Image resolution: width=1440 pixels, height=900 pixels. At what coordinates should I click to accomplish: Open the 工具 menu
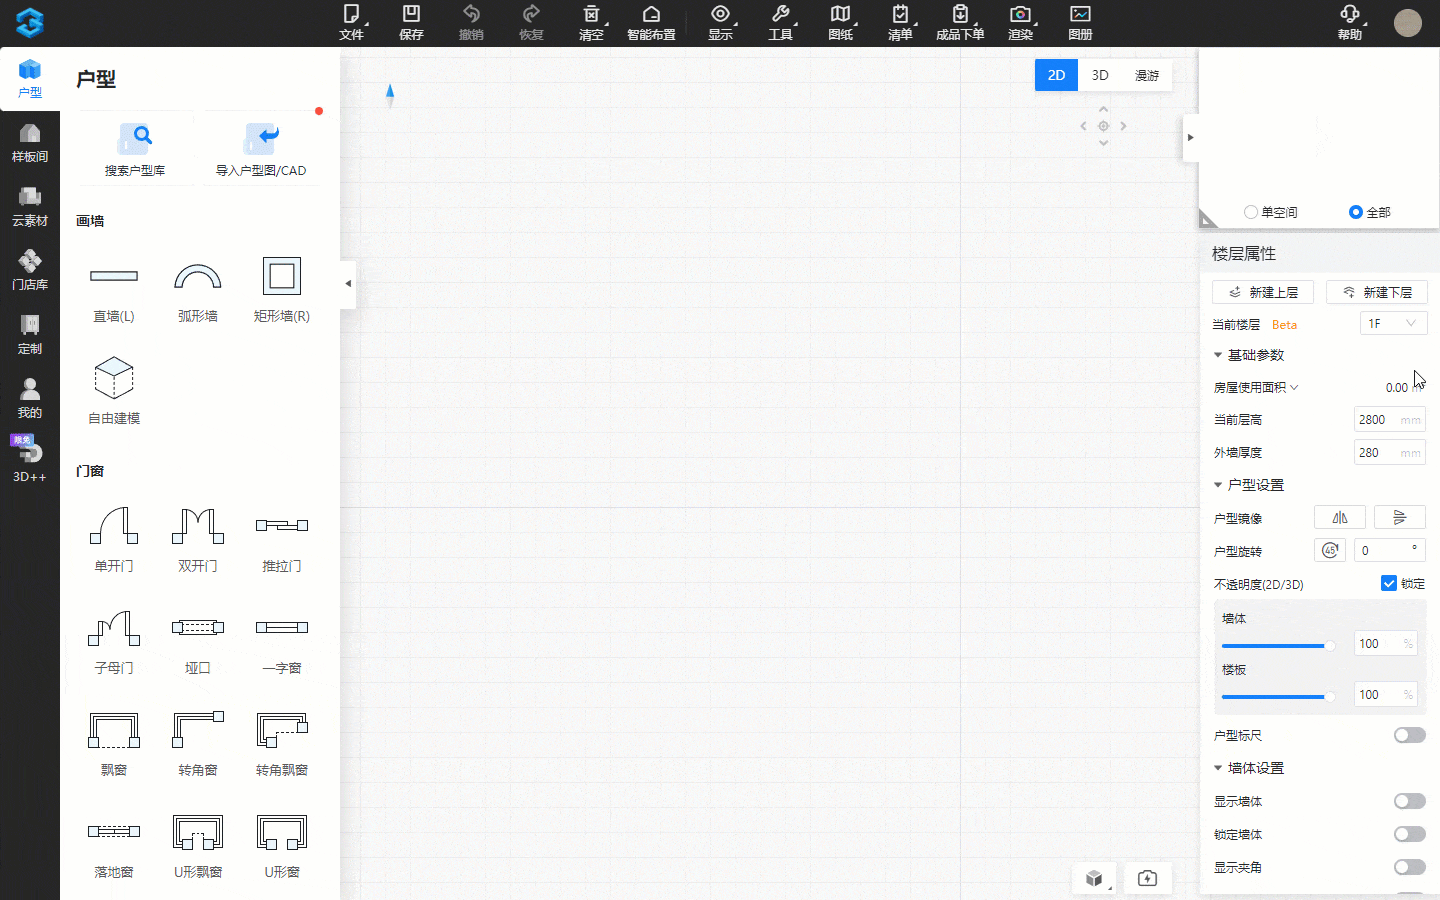781,22
